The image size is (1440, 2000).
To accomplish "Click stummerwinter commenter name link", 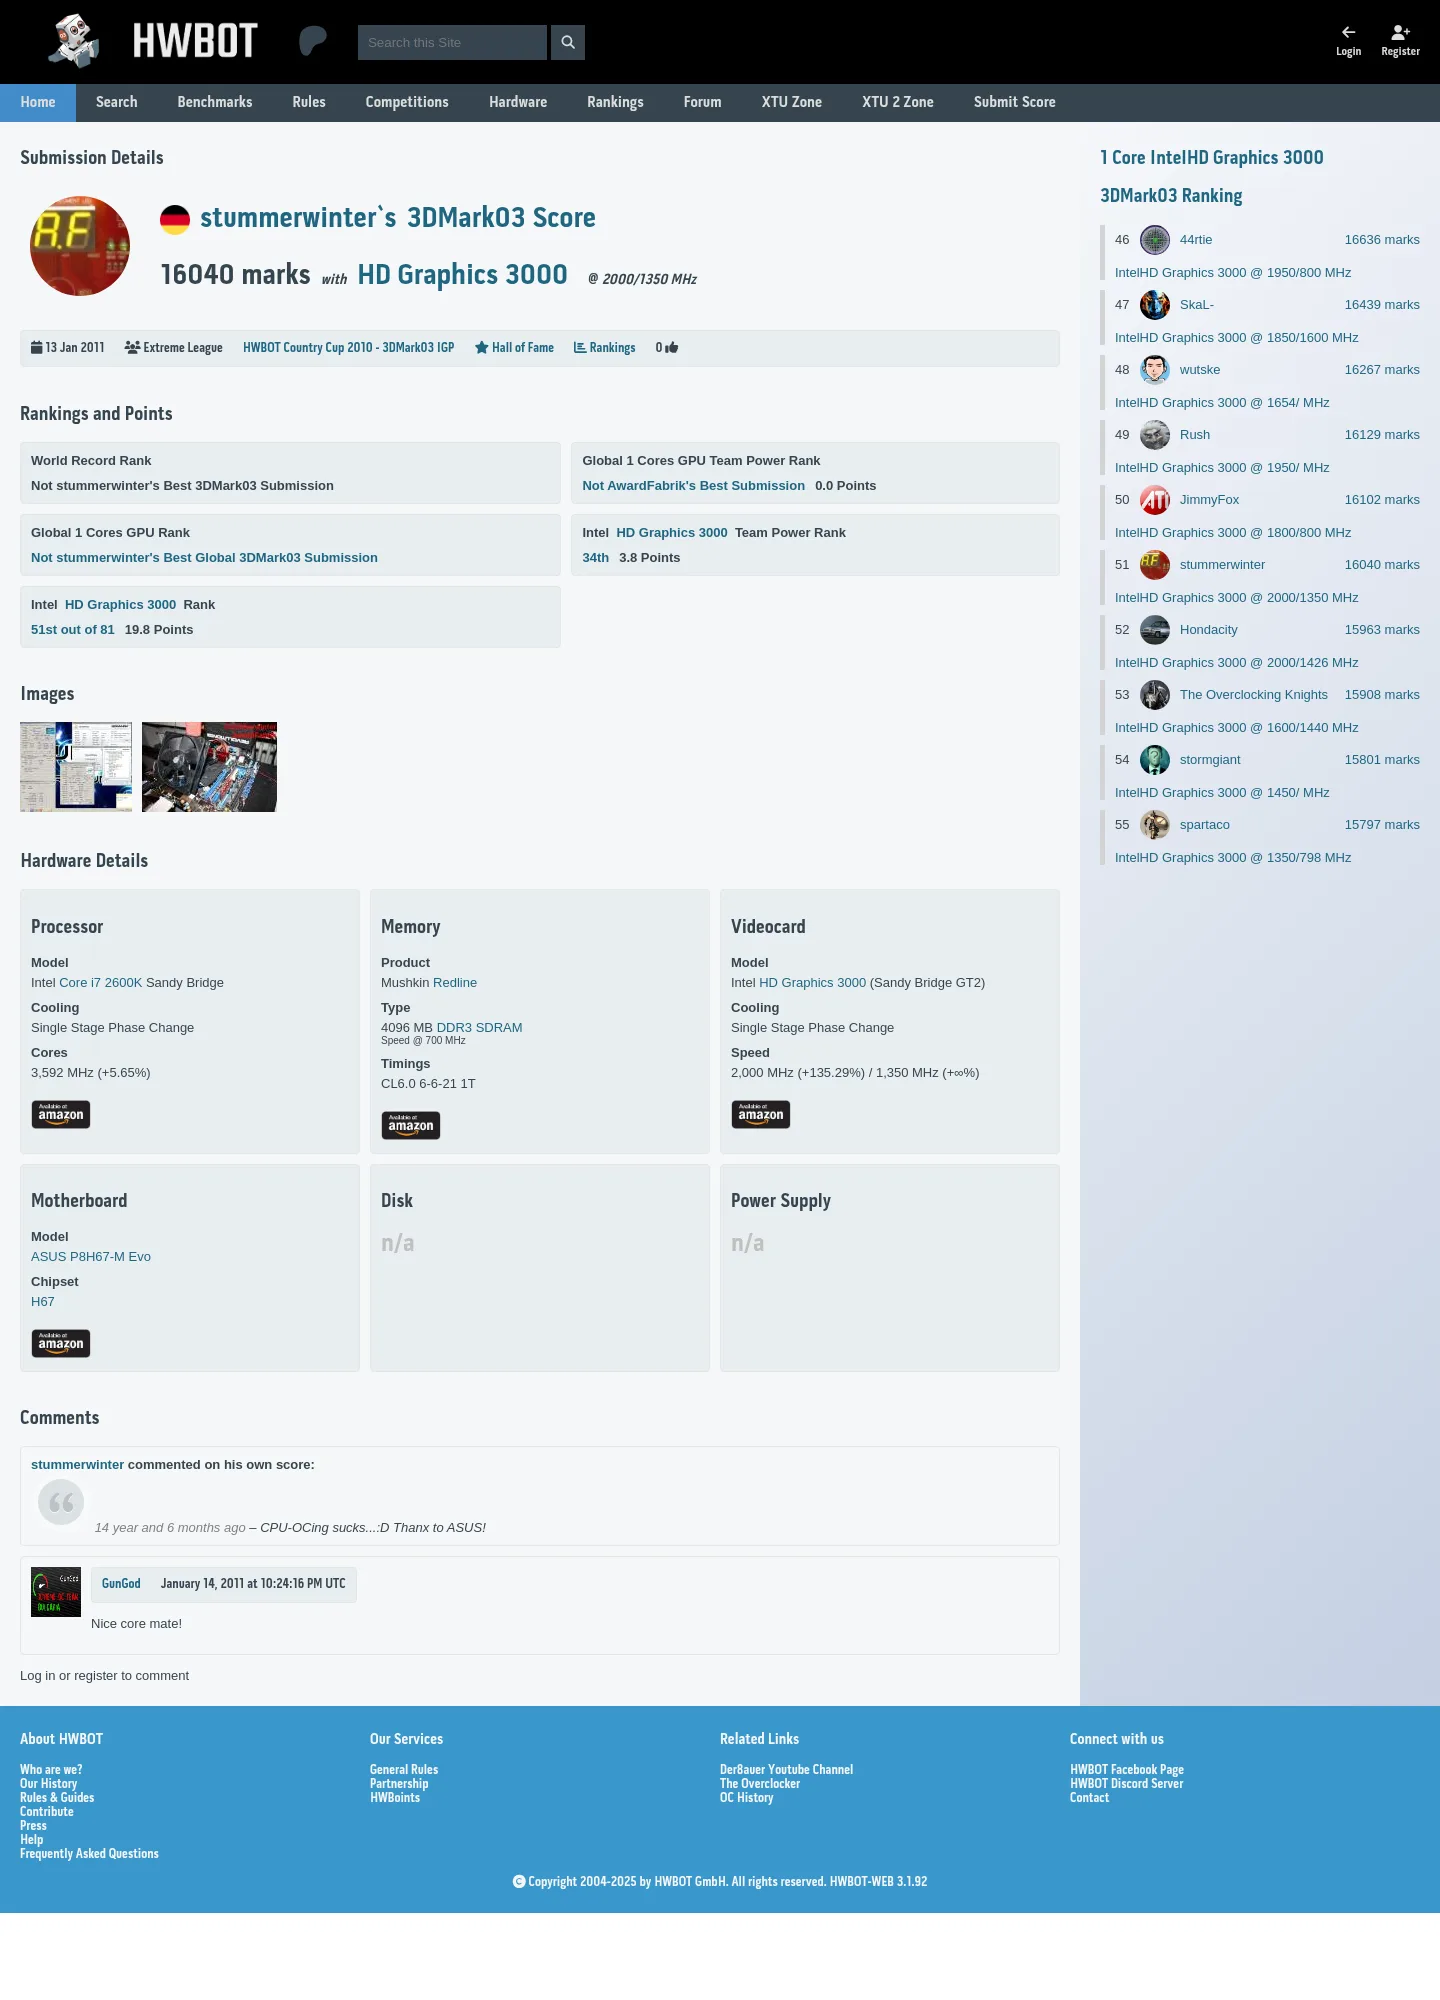I will click(x=77, y=1465).
